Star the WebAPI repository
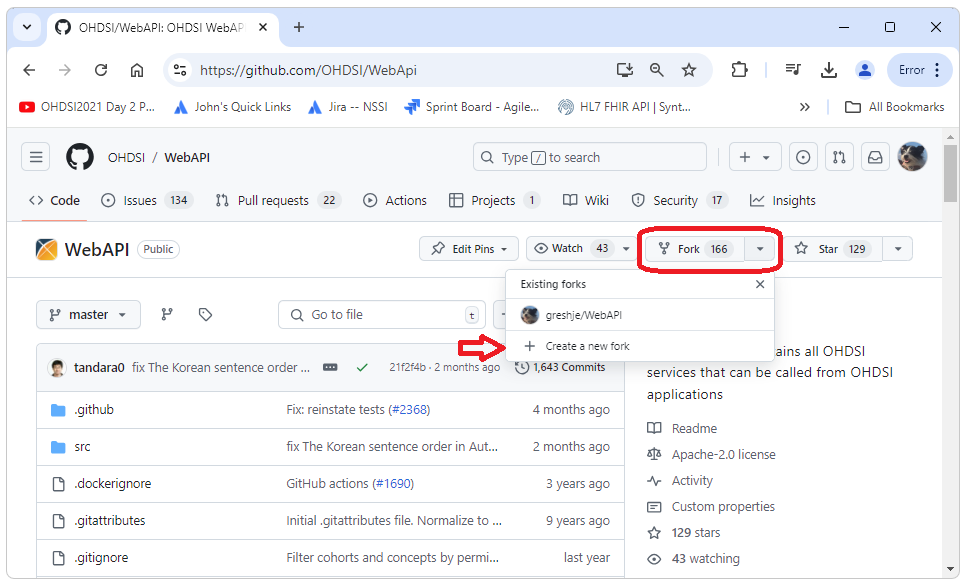The image size is (966, 584). [833, 249]
